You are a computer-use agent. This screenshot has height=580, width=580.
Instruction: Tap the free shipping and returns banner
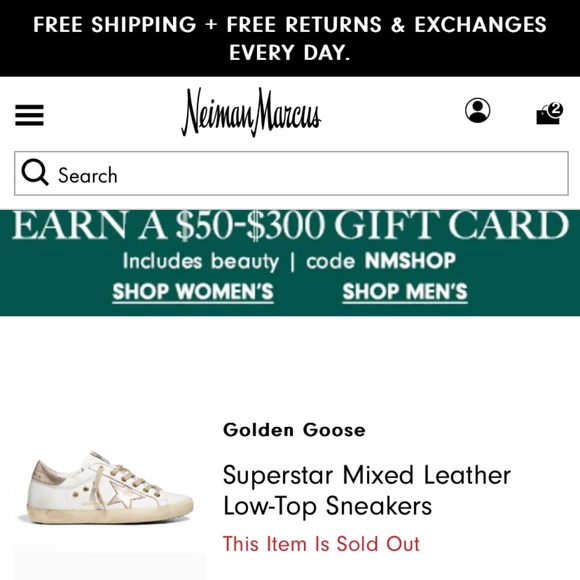290,38
